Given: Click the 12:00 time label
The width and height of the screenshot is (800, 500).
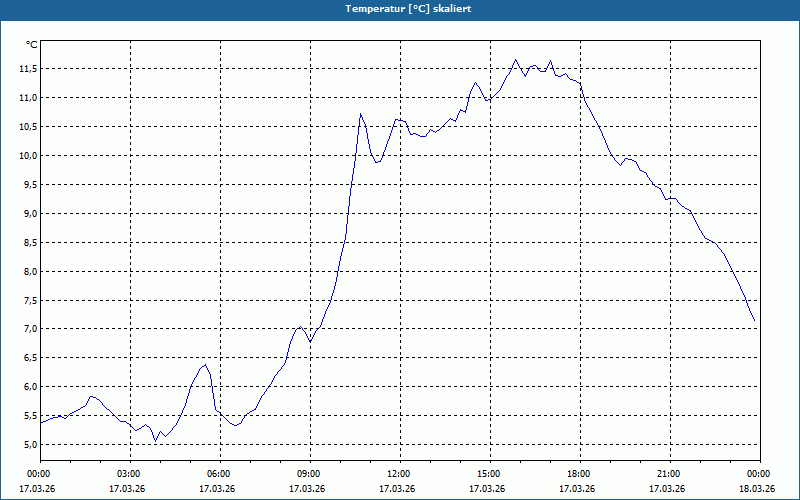Looking at the screenshot, I should 400,474.
